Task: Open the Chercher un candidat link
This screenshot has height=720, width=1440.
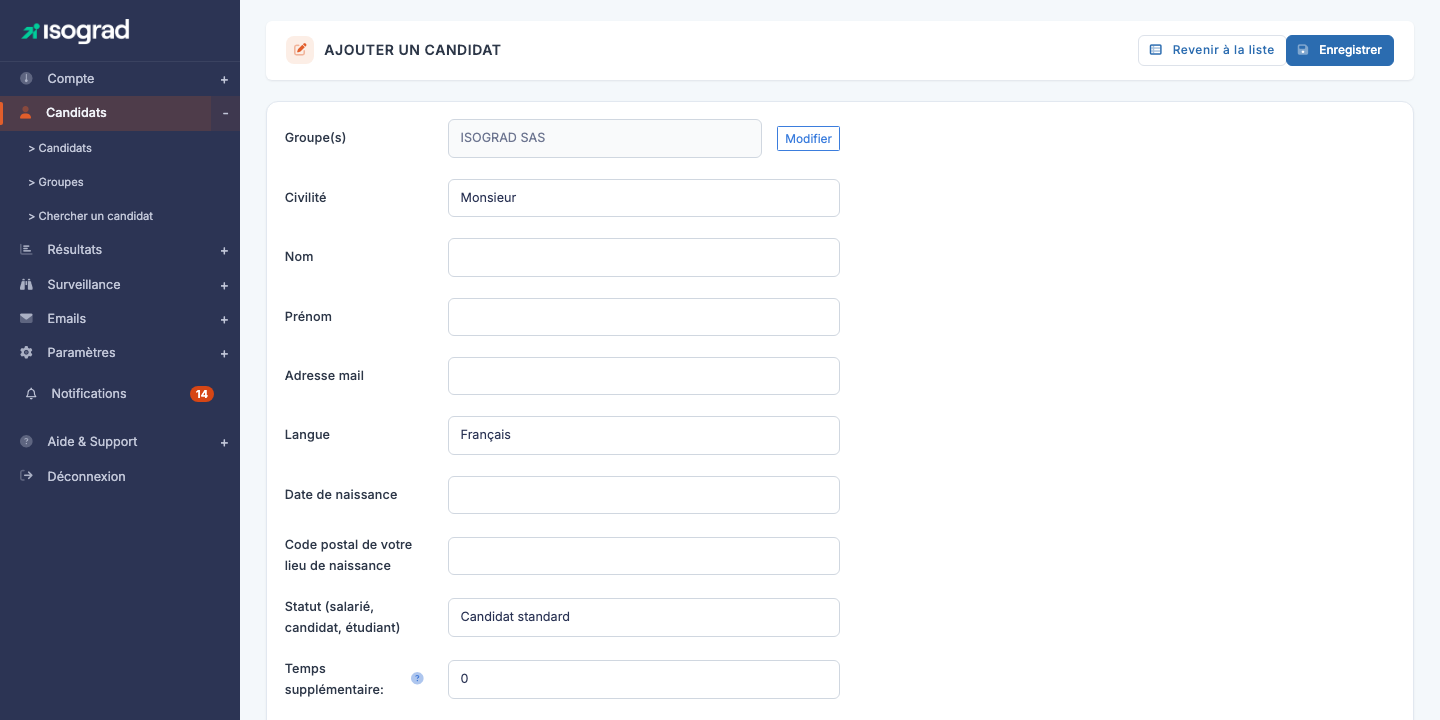Action: [91, 216]
